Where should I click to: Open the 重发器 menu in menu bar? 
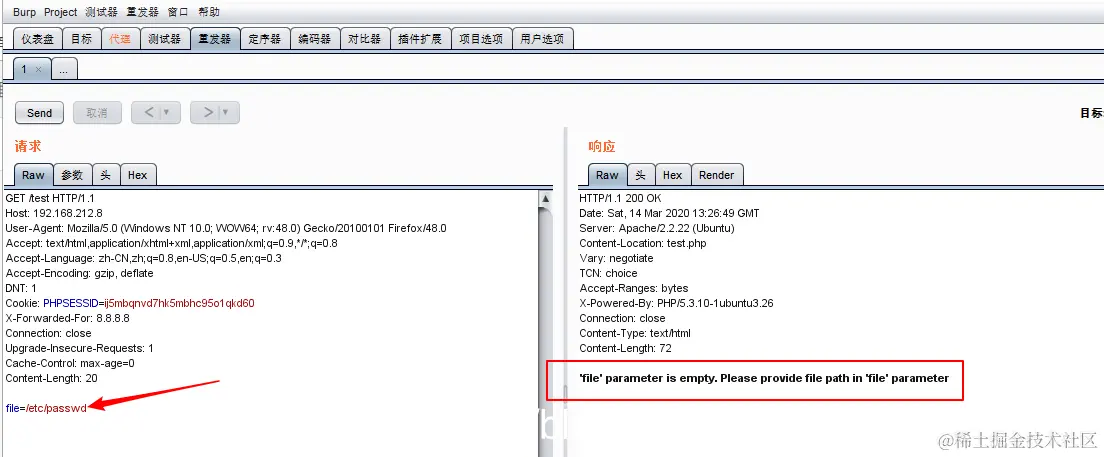[x=144, y=12]
